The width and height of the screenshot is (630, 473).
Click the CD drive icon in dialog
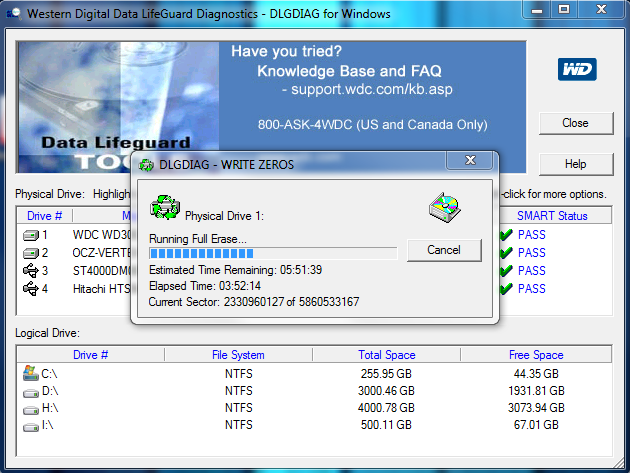(x=444, y=207)
